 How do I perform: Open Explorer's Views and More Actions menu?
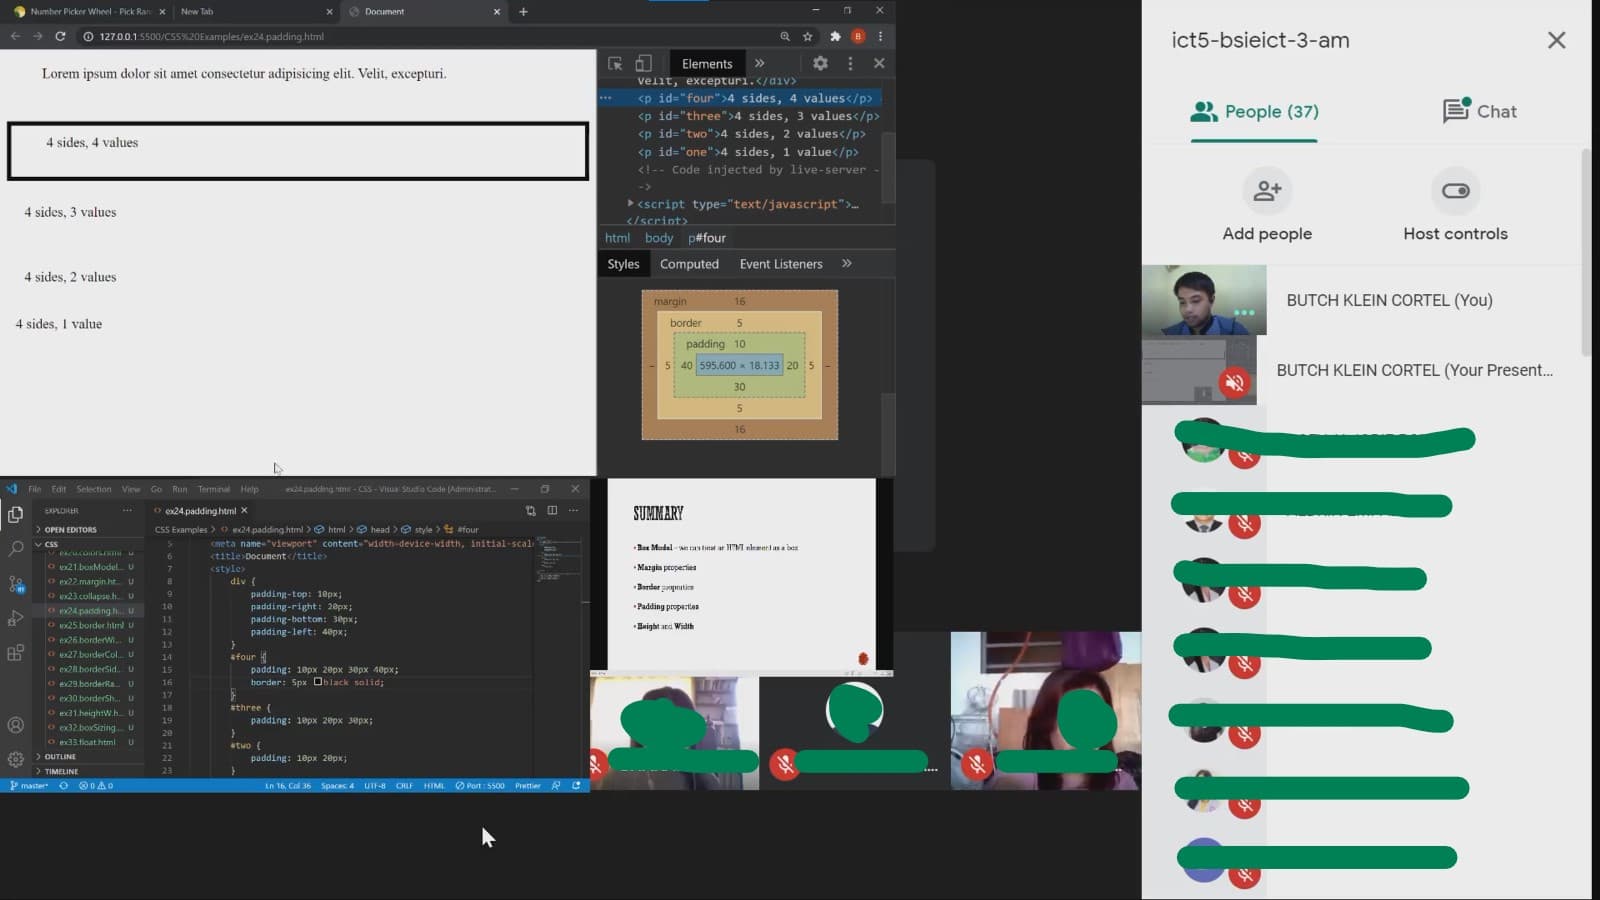click(127, 510)
